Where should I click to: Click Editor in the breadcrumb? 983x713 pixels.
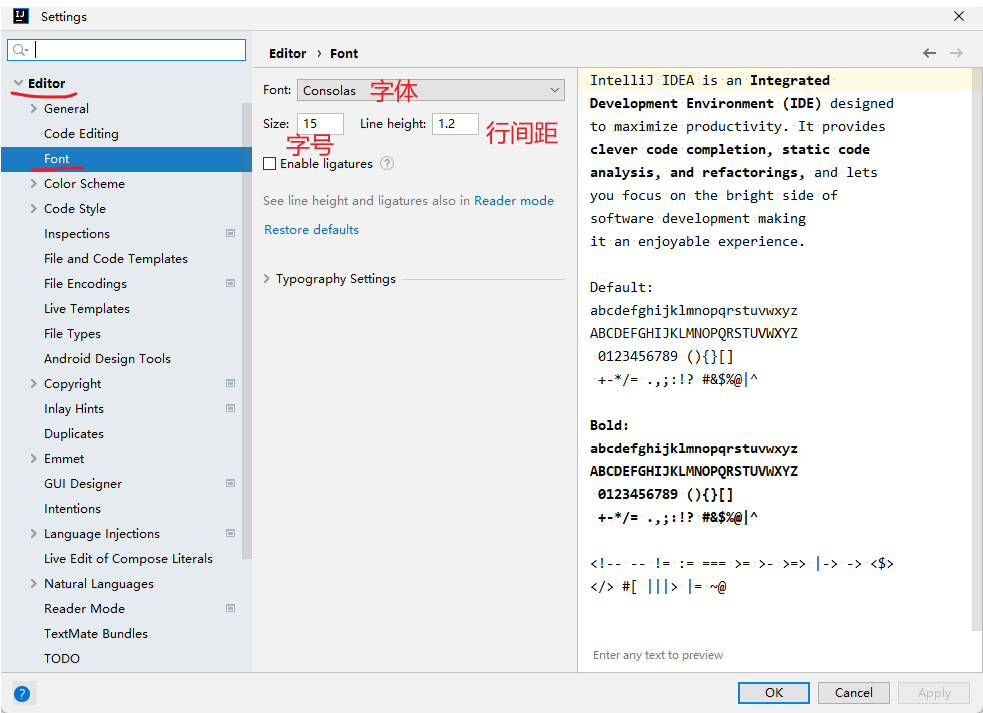point(288,53)
